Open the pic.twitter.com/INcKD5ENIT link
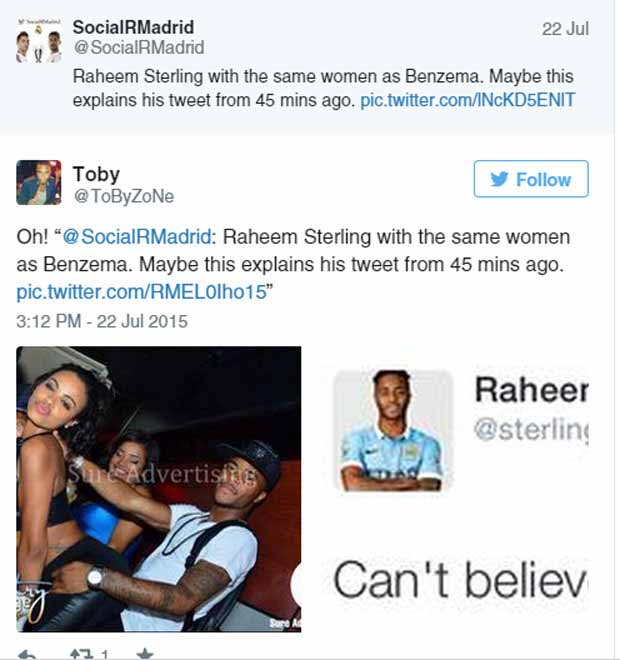The image size is (620, 660). click(467, 100)
